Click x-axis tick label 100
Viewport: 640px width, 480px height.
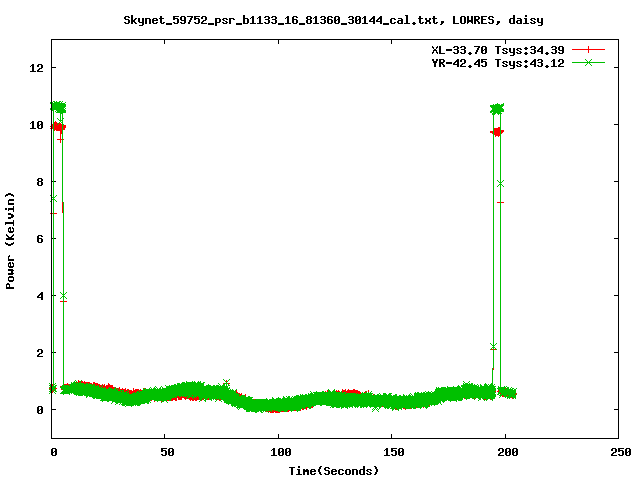point(280,452)
